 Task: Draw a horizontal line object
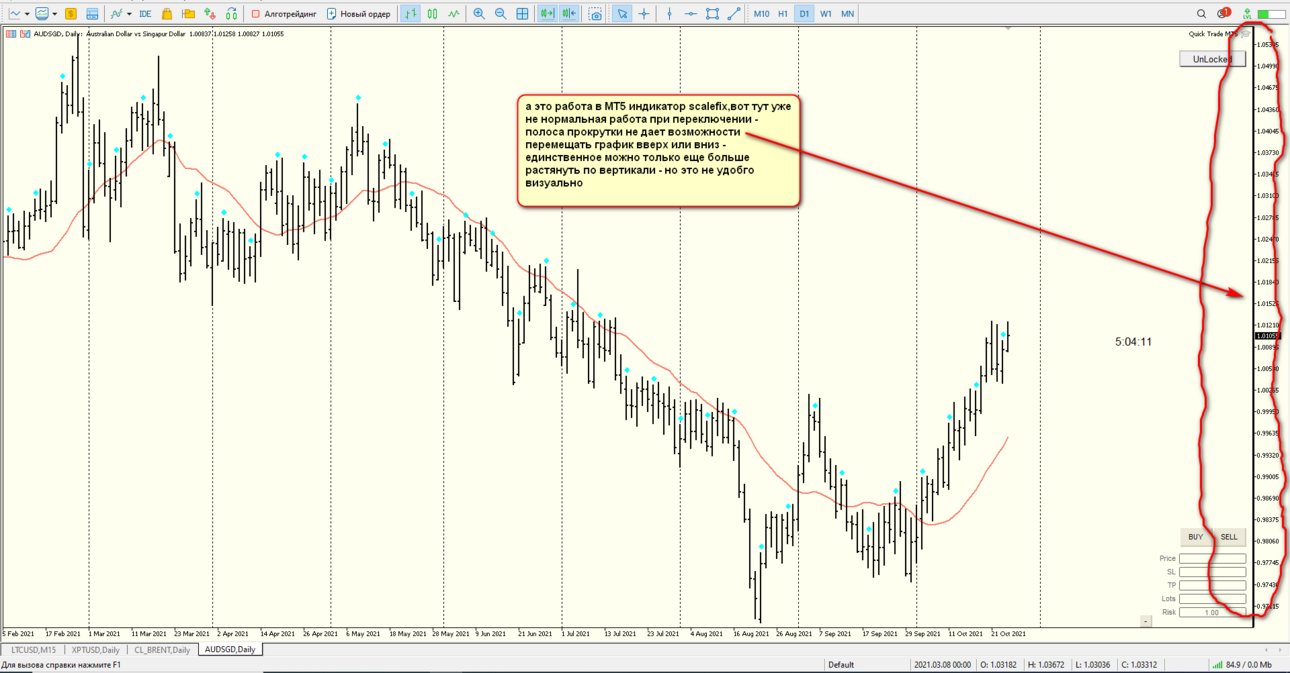pos(691,14)
